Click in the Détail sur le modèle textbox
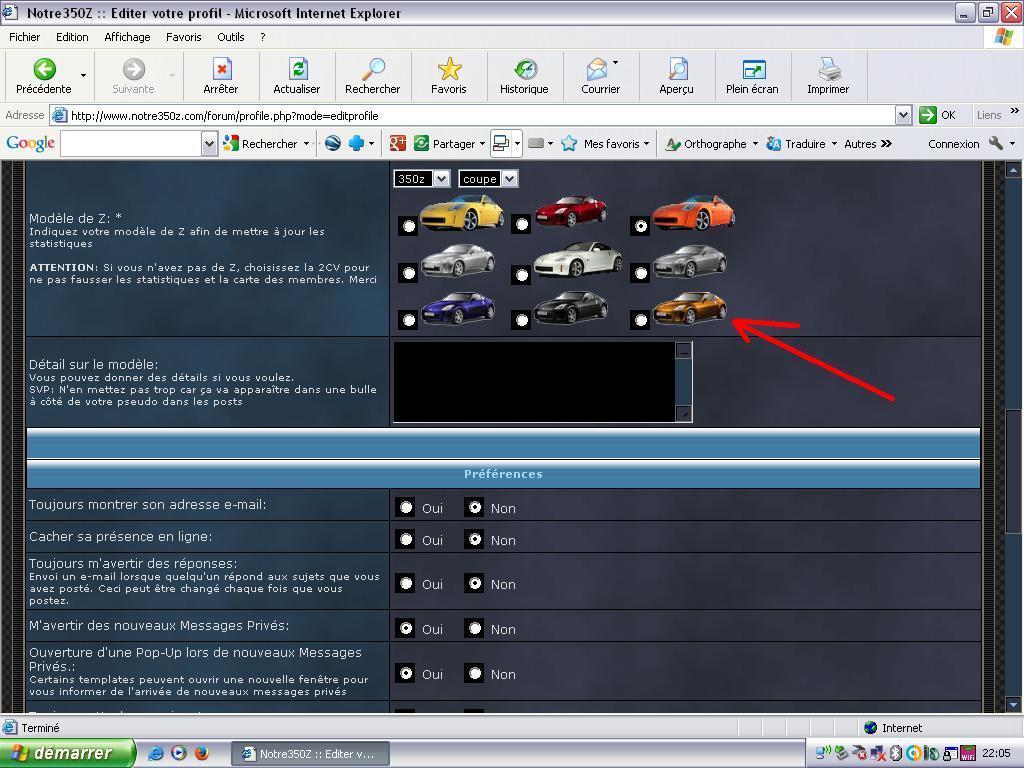 (535, 381)
